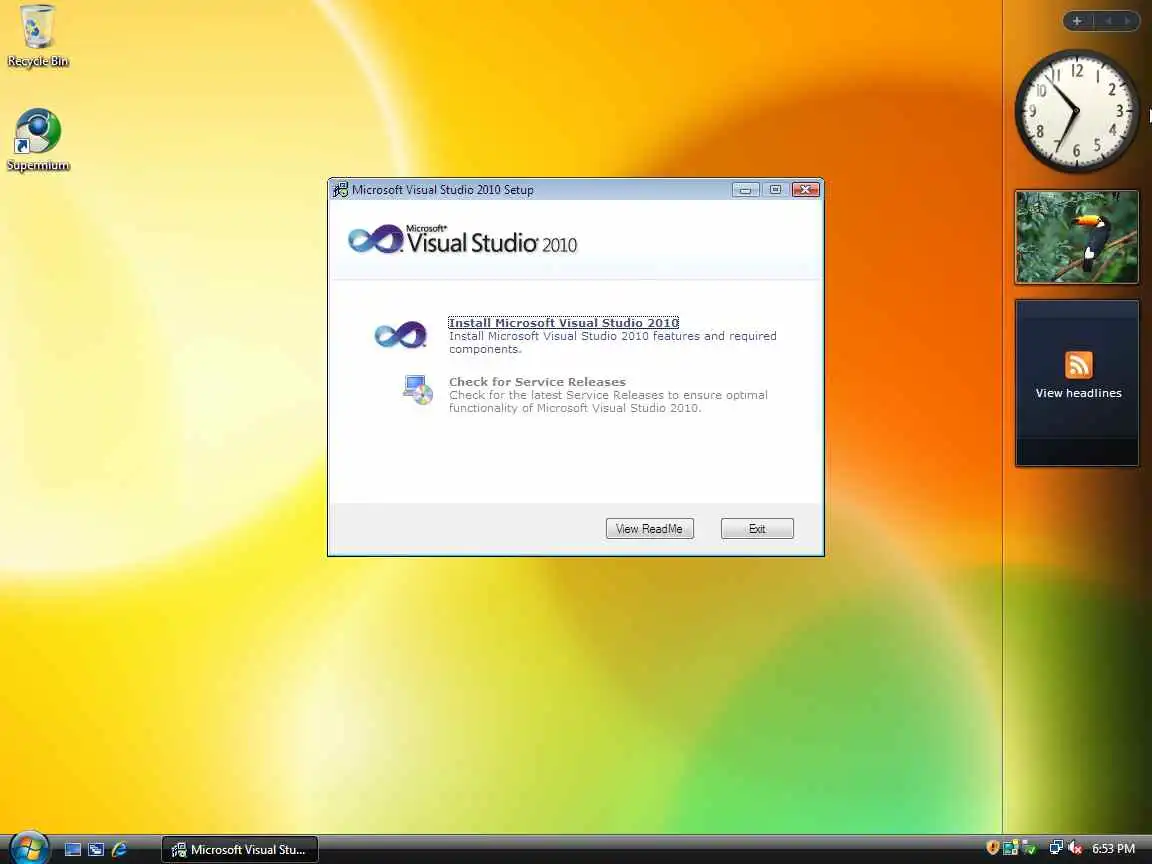Viewport: 1152px width, 864px height.
Task: Select the Visual Studio infinity icon beside Install
Action: pyautogui.click(x=400, y=335)
